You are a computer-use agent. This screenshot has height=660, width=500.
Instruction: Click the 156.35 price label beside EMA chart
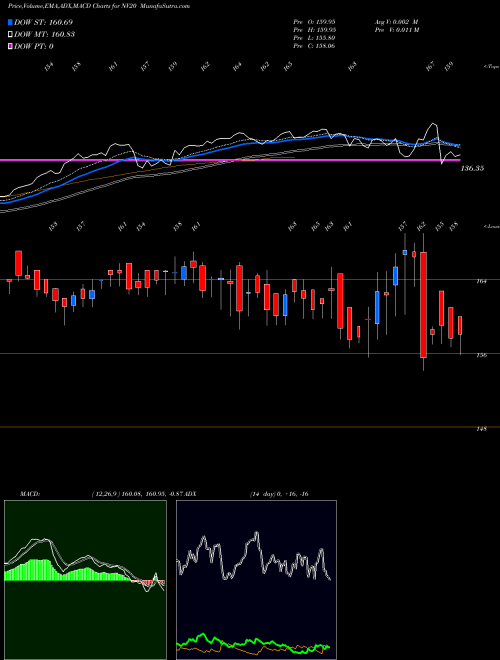tap(473, 168)
